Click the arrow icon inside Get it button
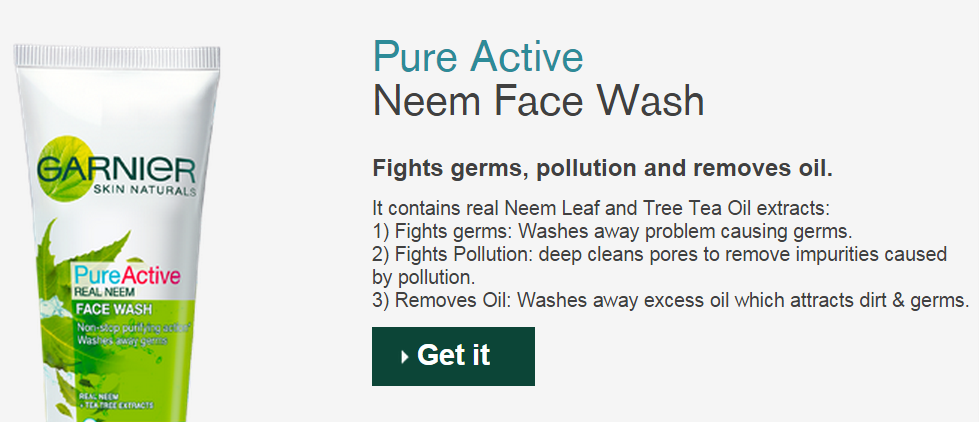The width and height of the screenshot is (979, 422). [x=405, y=357]
